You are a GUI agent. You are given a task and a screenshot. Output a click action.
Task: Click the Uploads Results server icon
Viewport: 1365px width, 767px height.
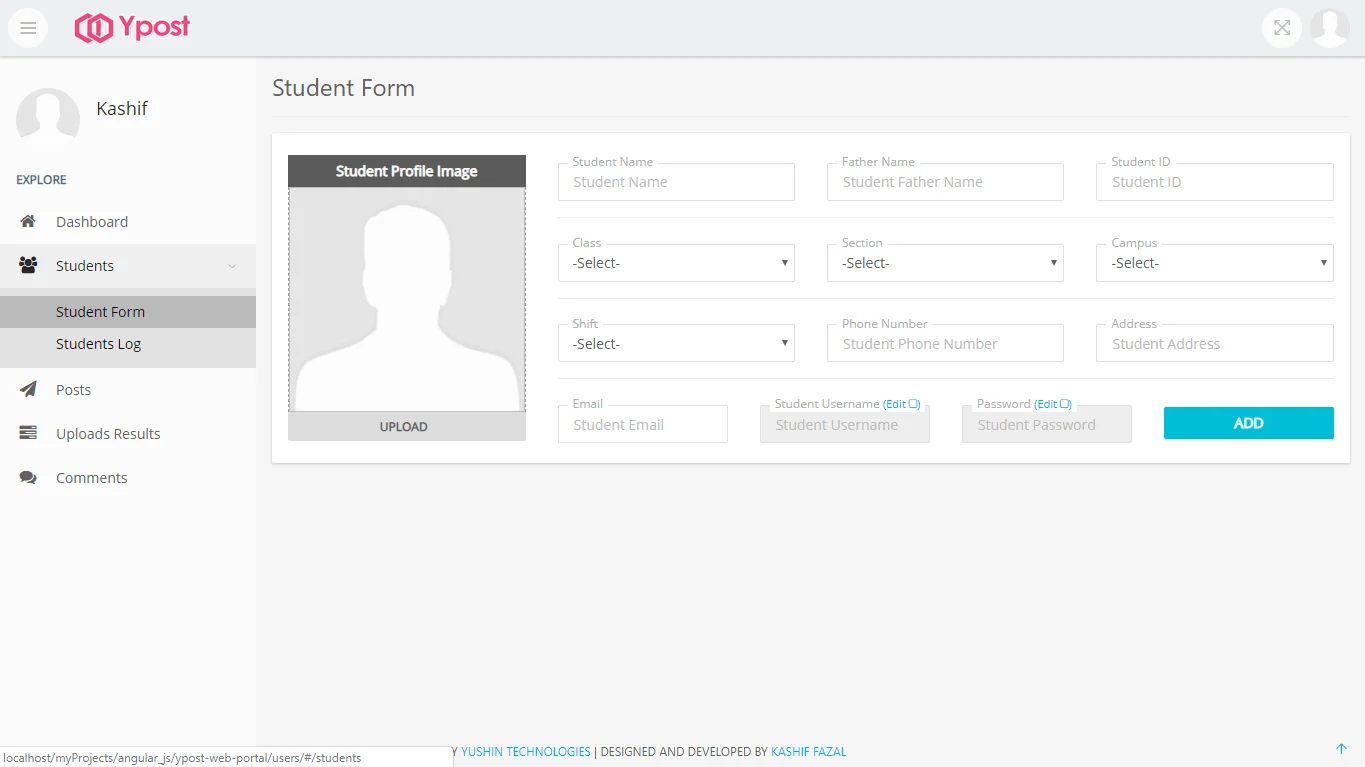(28, 434)
